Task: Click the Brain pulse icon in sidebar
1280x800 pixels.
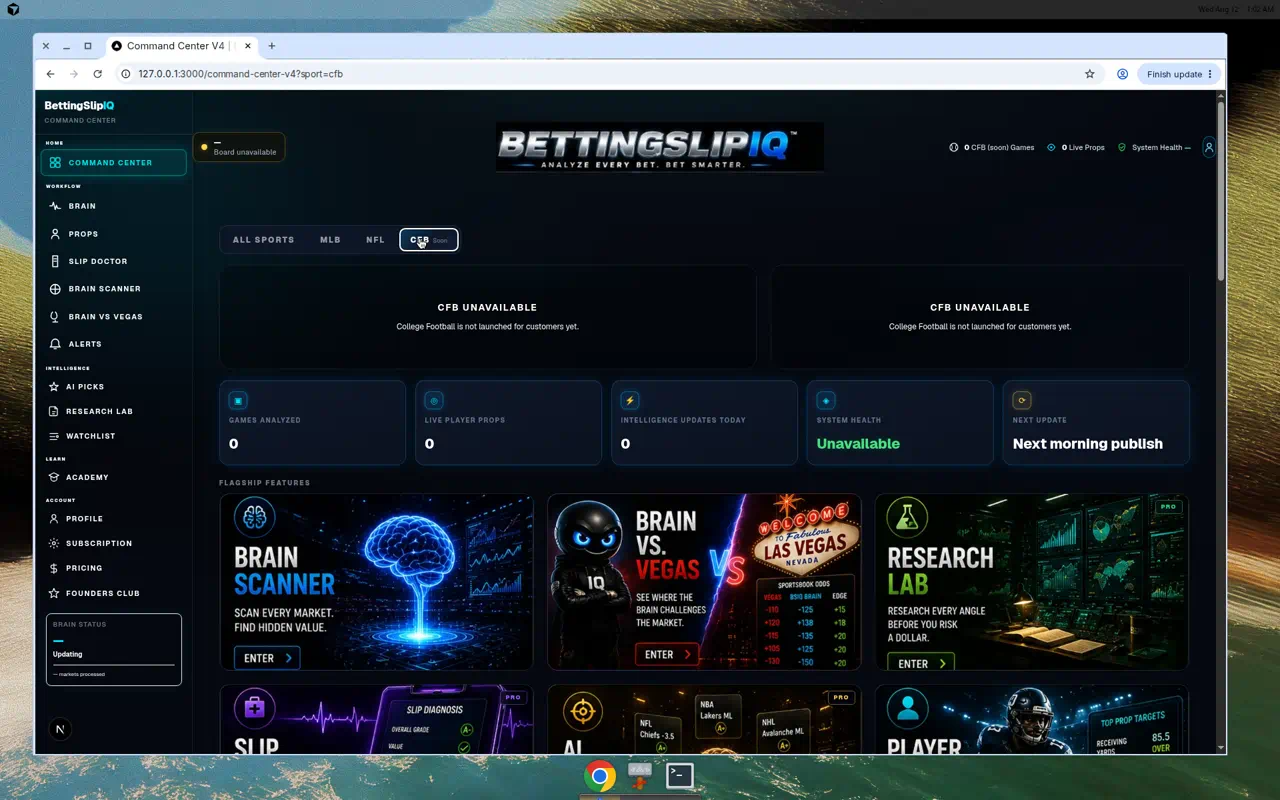Action: tap(55, 206)
